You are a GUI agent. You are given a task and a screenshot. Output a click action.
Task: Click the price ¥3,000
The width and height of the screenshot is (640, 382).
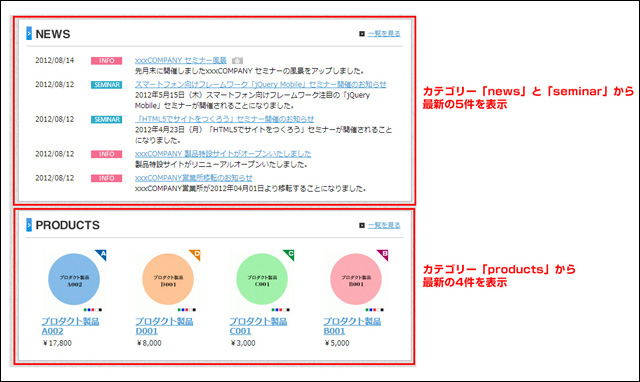[x=242, y=343]
